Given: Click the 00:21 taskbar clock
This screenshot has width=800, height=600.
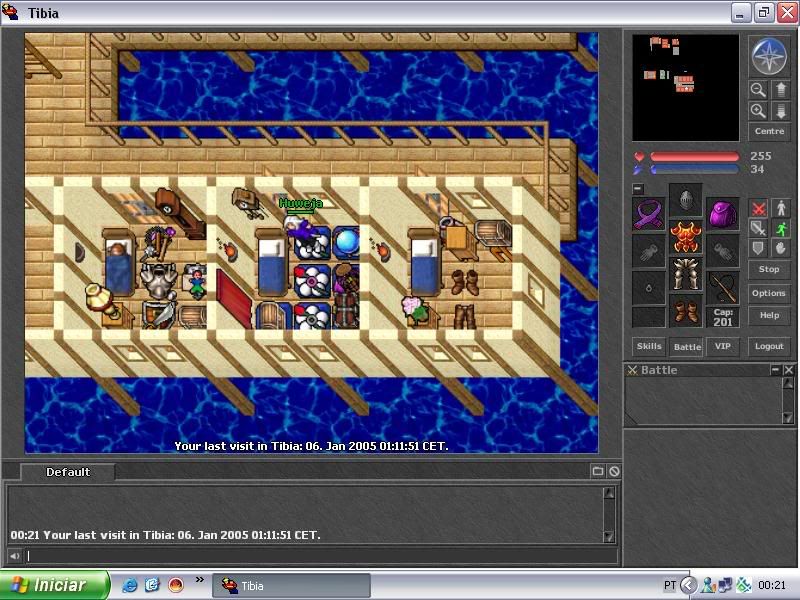Looking at the screenshot, I should [x=772, y=585].
